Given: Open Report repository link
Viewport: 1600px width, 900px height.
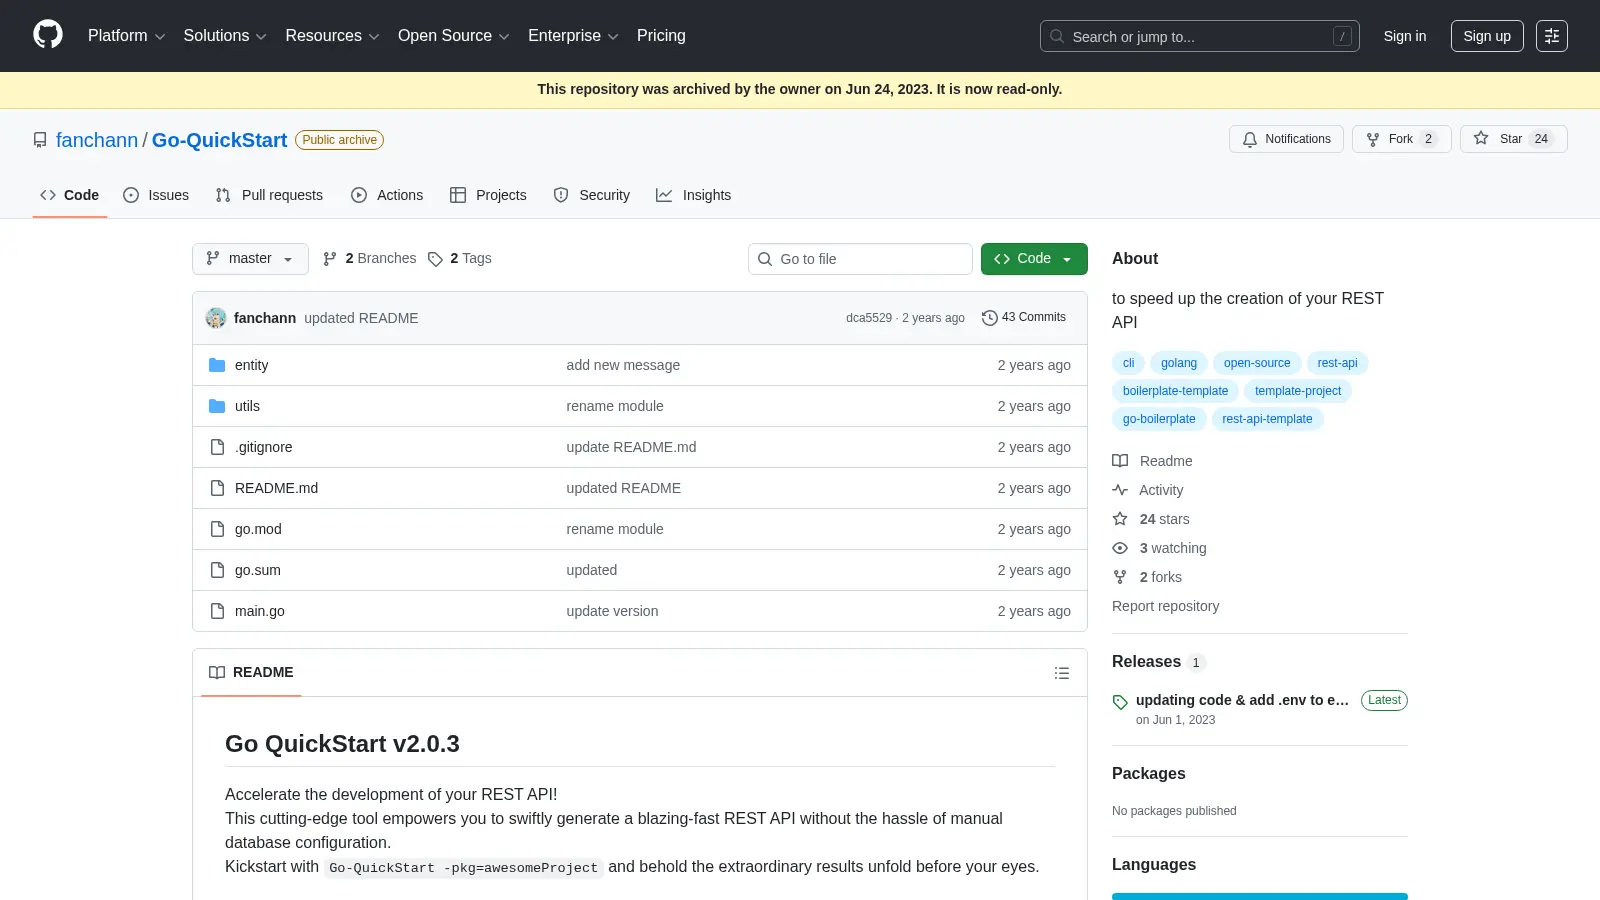Looking at the screenshot, I should click(x=1165, y=606).
